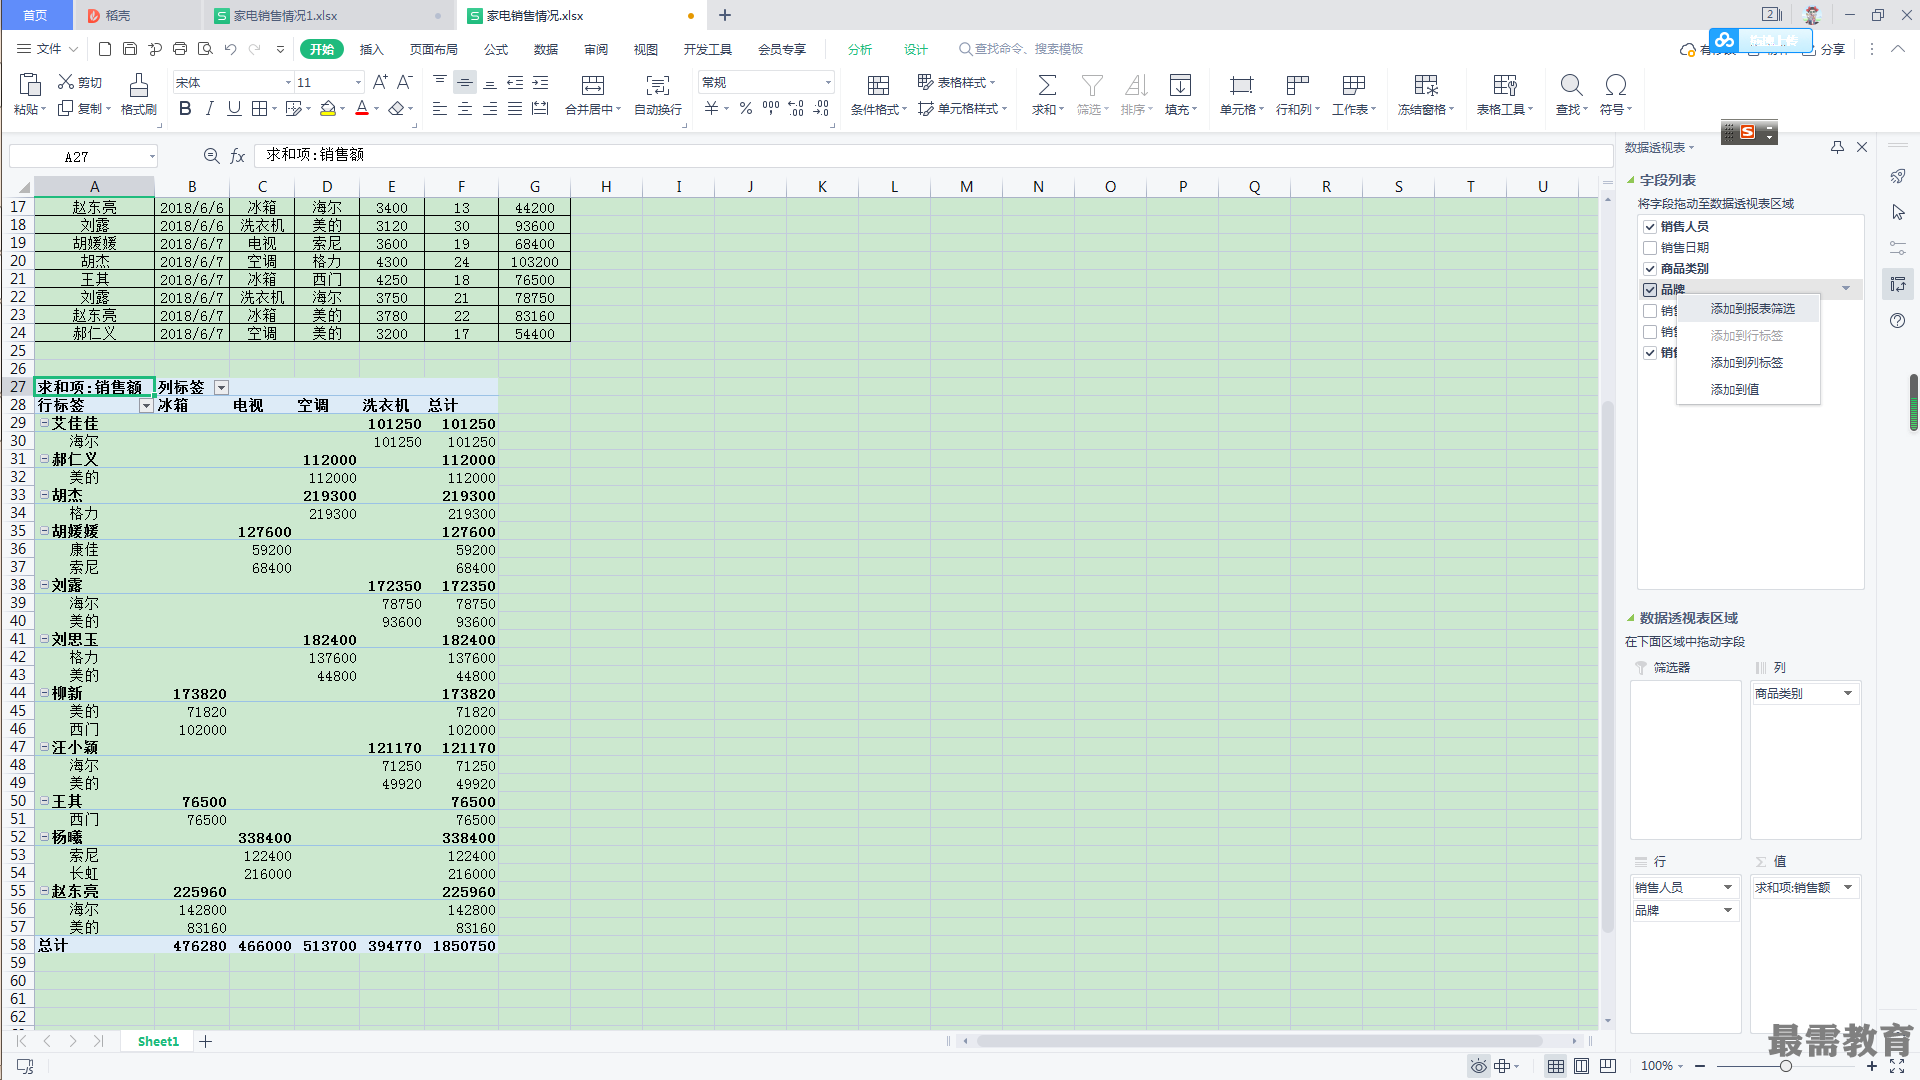Image resolution: width=1920 pixels, height=1080 pixels.
Task: Toggle Underline formatting
Action: [234, 109]
